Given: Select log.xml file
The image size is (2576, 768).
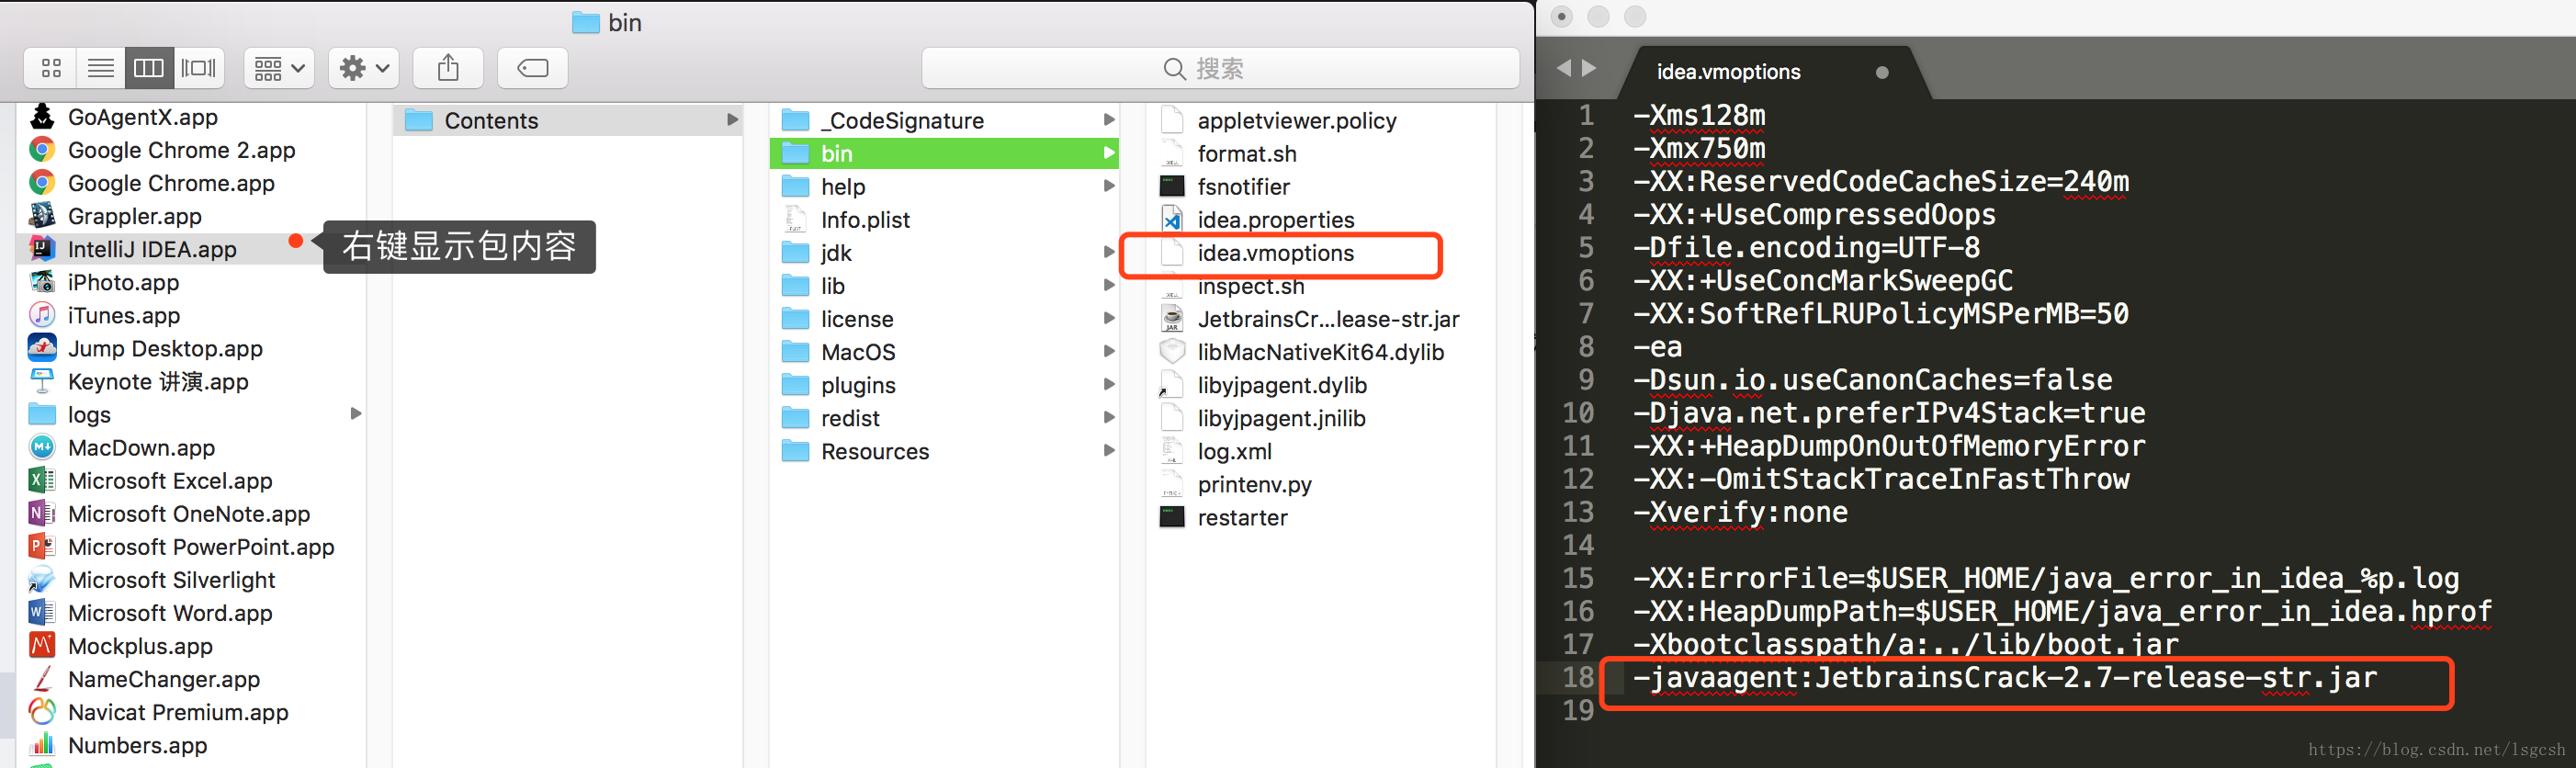Looking at the screenshot, I should (1234, 450).
